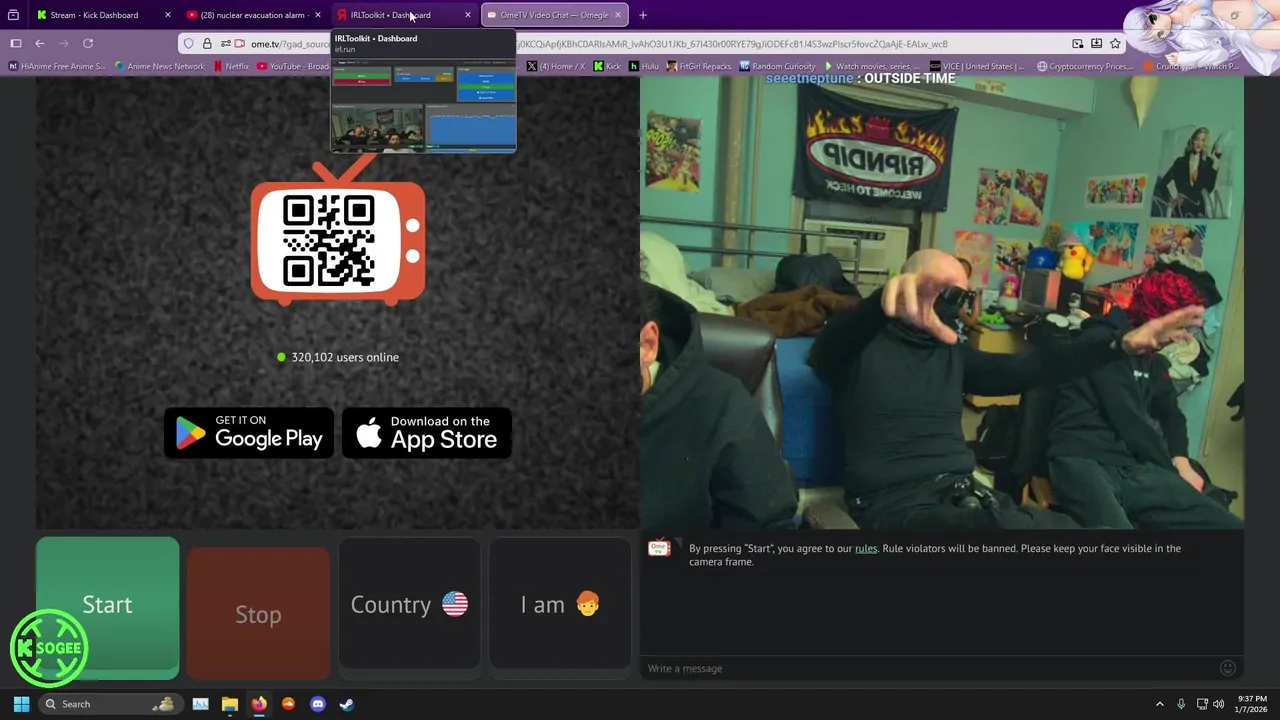Open Cryptocurrency Prices bookmark

pyautogui.click(x=1084, y=66)
